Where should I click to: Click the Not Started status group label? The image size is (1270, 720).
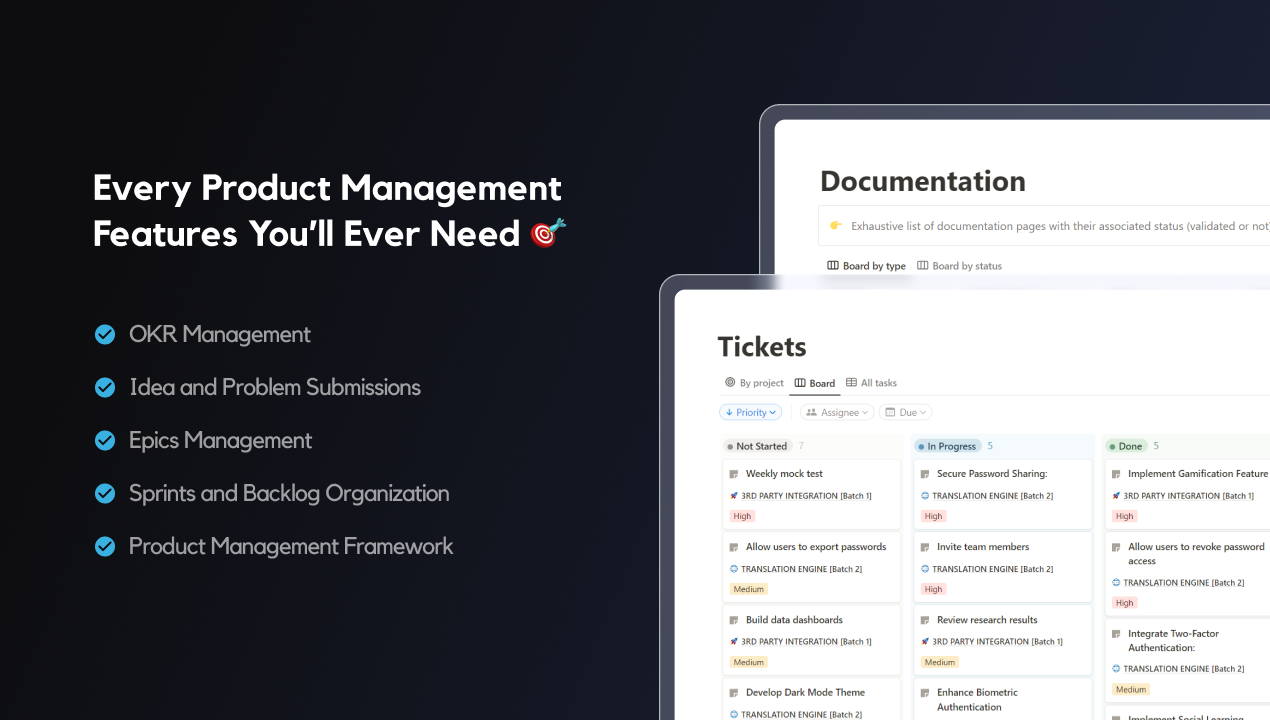(x=757, y=446)
